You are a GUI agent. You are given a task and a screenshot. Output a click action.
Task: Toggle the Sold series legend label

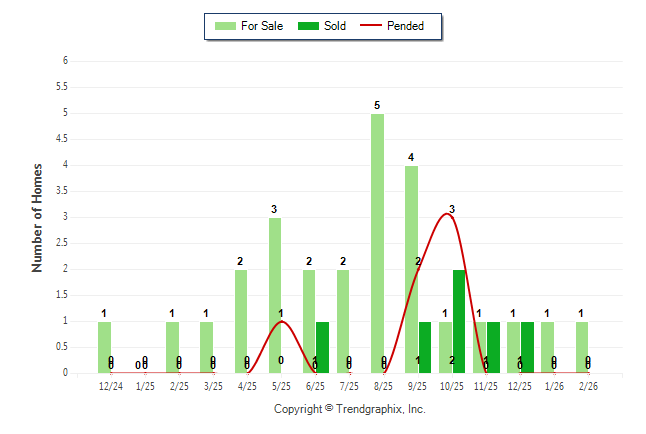pyautogui.click(x=335, y=26)
